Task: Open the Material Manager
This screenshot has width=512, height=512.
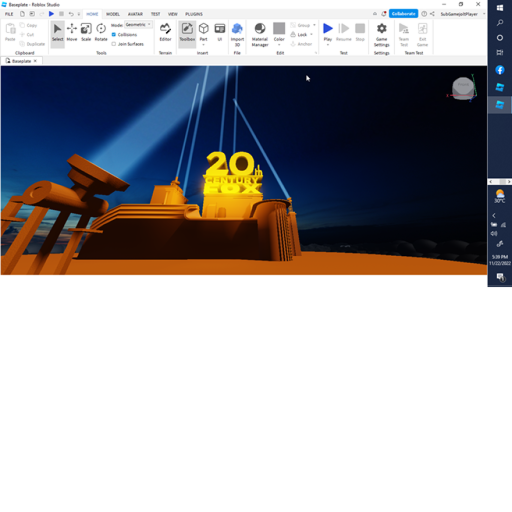Action: 260,35
